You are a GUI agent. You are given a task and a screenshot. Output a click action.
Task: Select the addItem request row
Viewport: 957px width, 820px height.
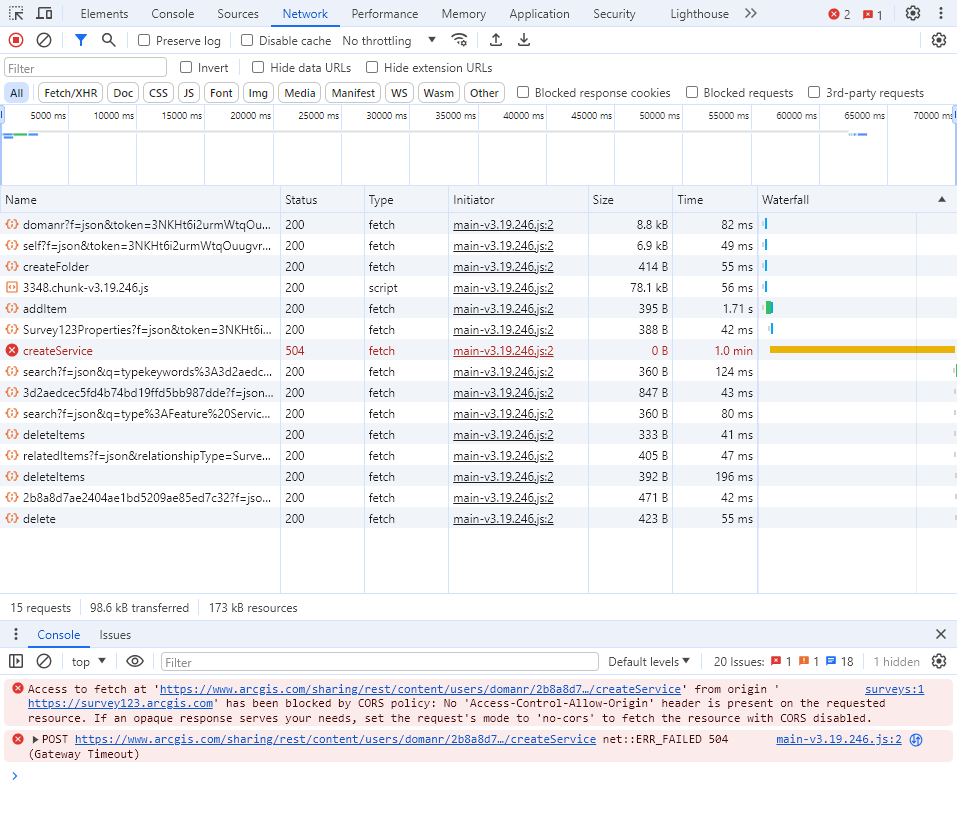coord(378,309)
